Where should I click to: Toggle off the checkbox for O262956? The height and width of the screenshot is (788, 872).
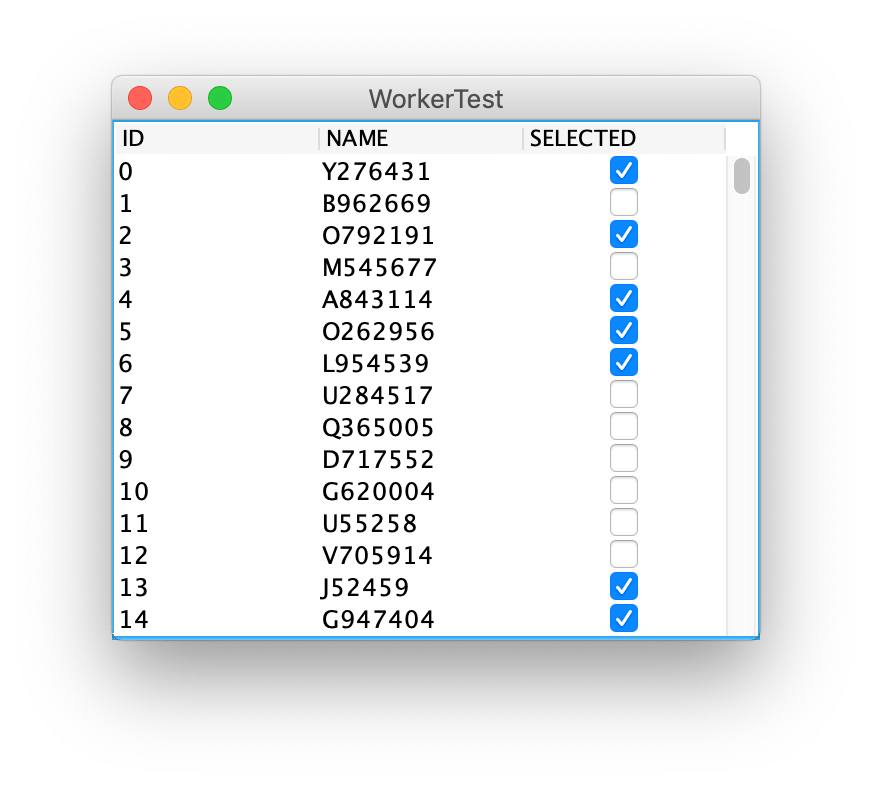pos(623,330)
